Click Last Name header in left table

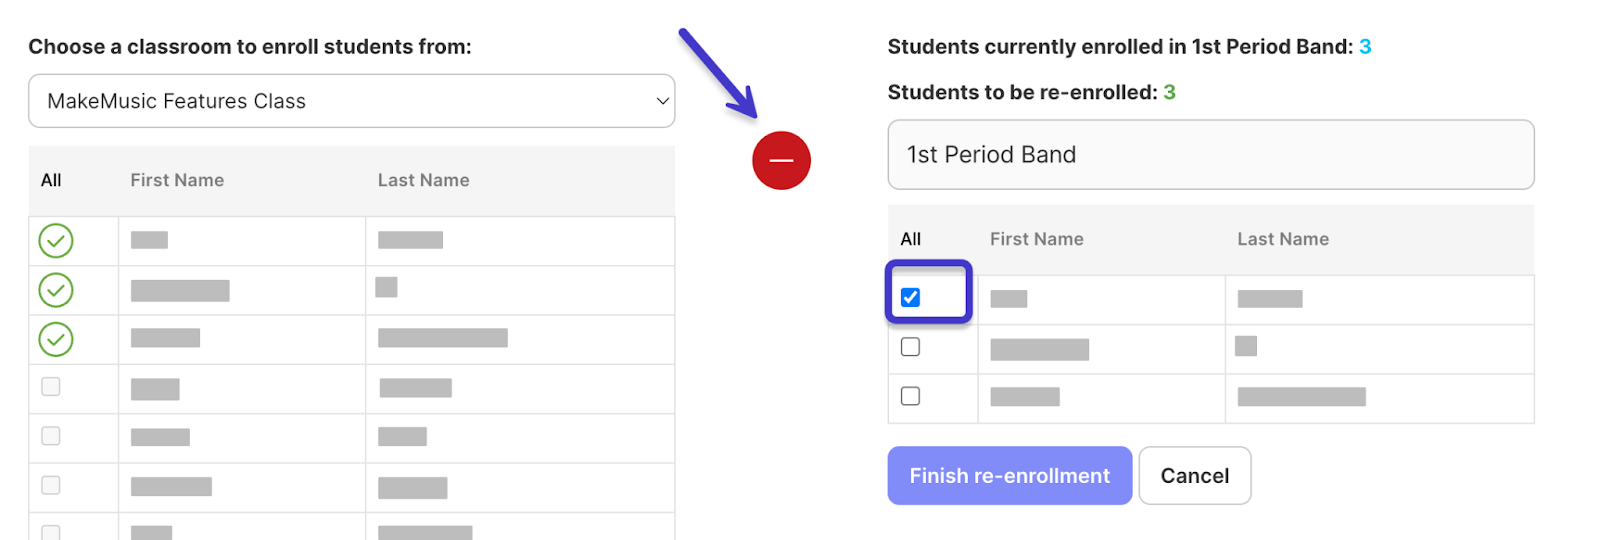point(423,180)
